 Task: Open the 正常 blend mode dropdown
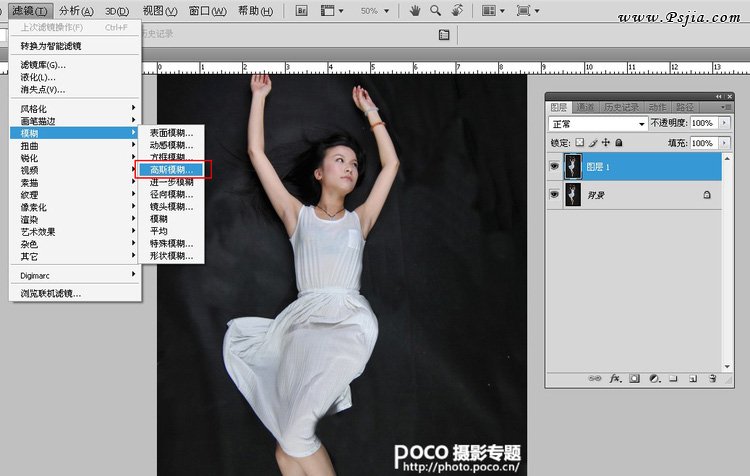coord(598,123)
